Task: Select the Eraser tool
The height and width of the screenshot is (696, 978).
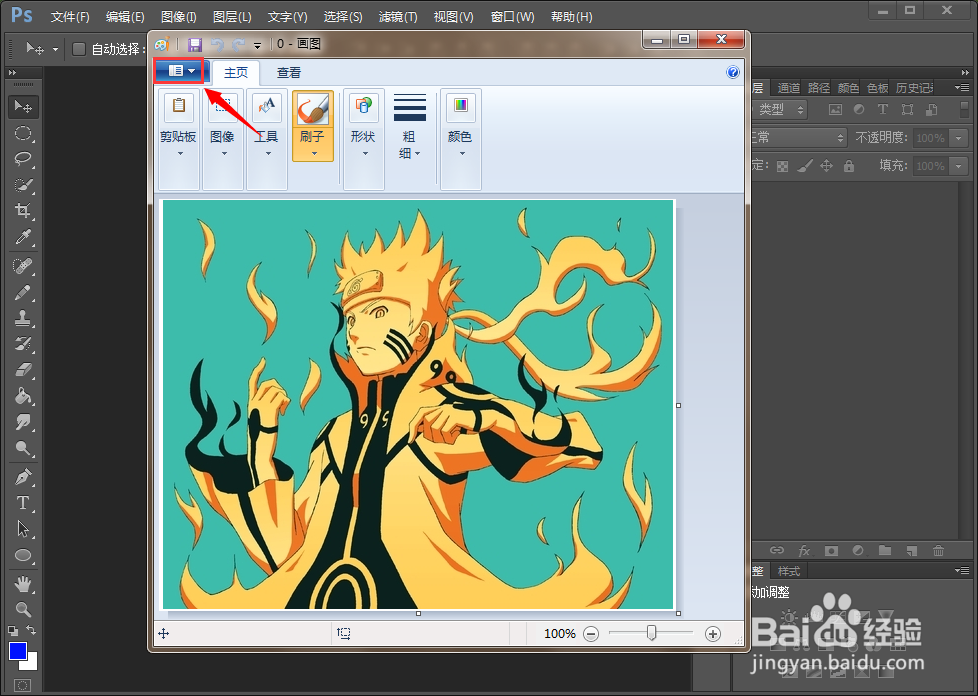Action: pyautogui.click(x=23, y=370)
